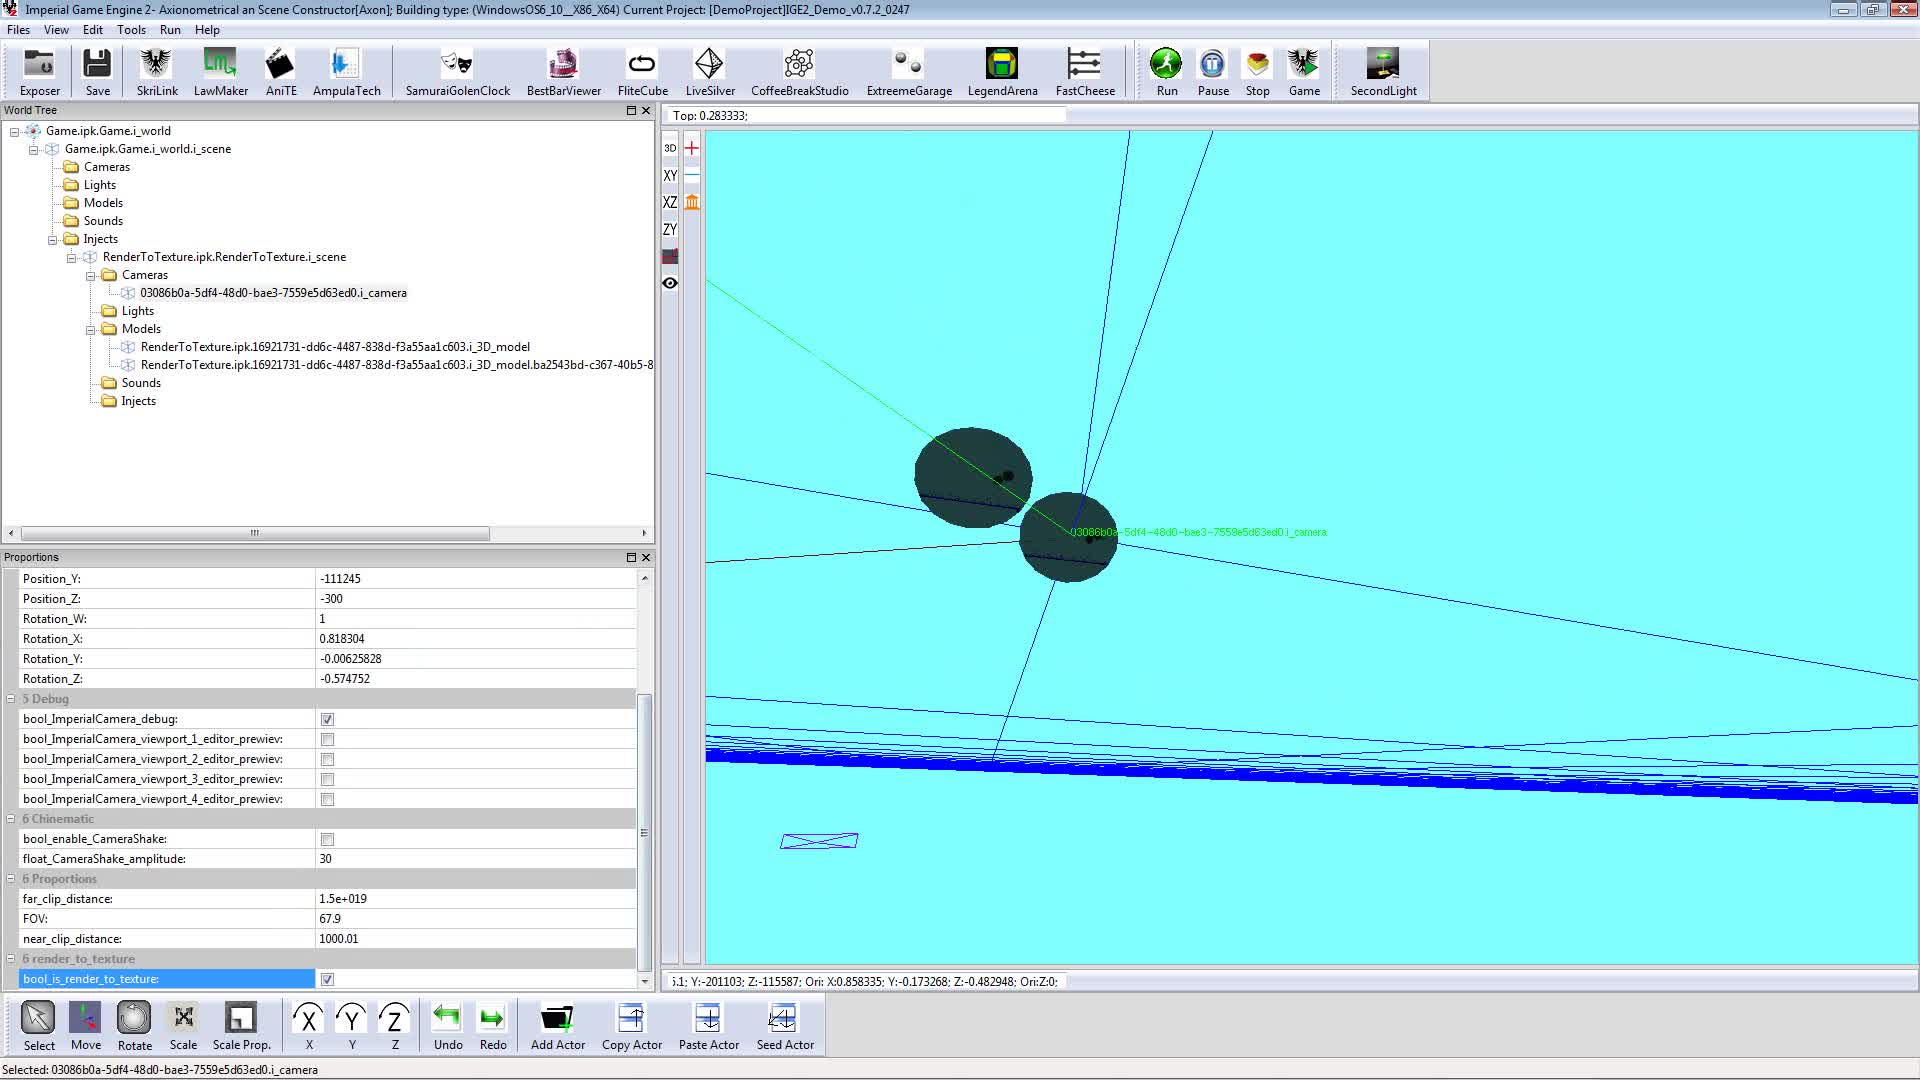Click World Tree horizontal scrollbar thumb
The width and height of the screenshot is (1920, 1080).
pos(255,533)
